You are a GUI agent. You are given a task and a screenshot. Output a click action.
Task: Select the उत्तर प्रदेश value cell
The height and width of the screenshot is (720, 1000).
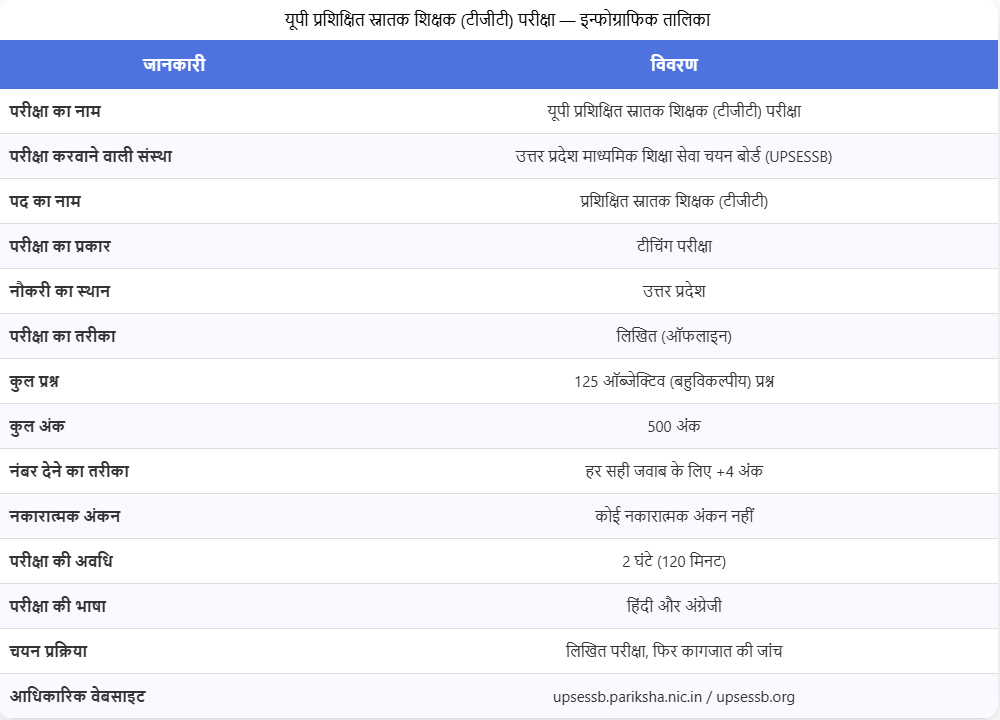click(673, 291)
